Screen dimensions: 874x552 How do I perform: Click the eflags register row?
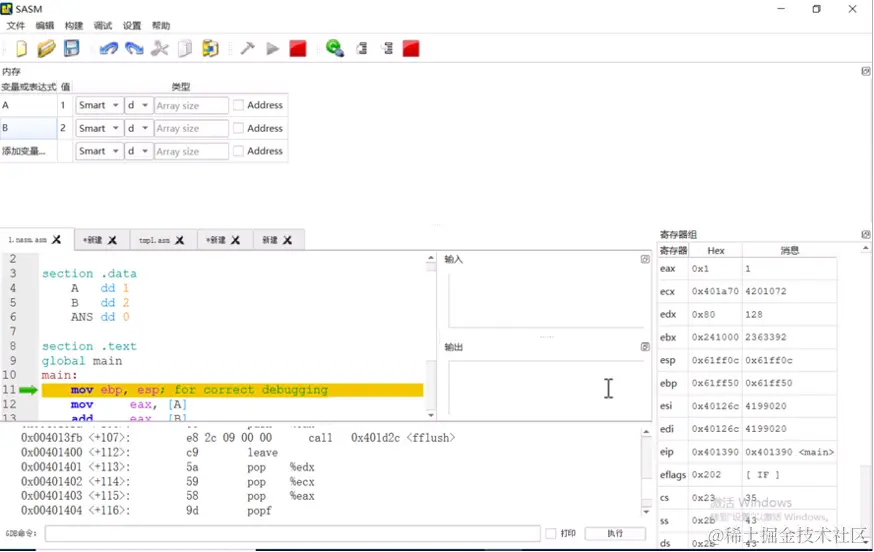point(747,475)
